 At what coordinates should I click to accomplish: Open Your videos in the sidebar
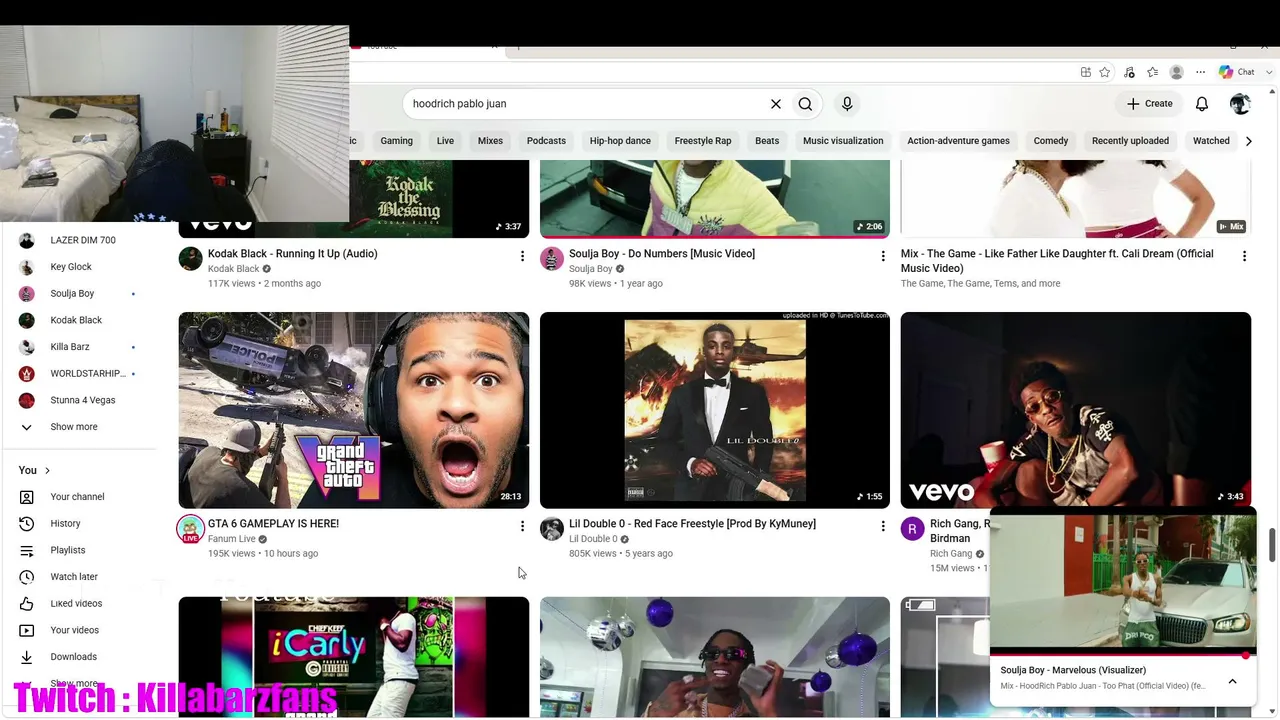[74, 630]
